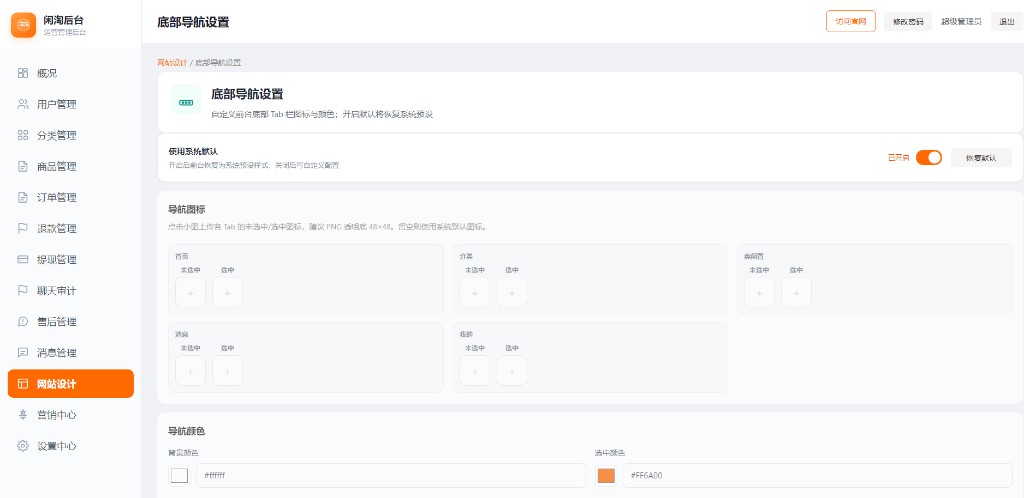Click the 导航图标 section heading
The height and width of the screenshot is (498, 1024).
coord(187,210)
